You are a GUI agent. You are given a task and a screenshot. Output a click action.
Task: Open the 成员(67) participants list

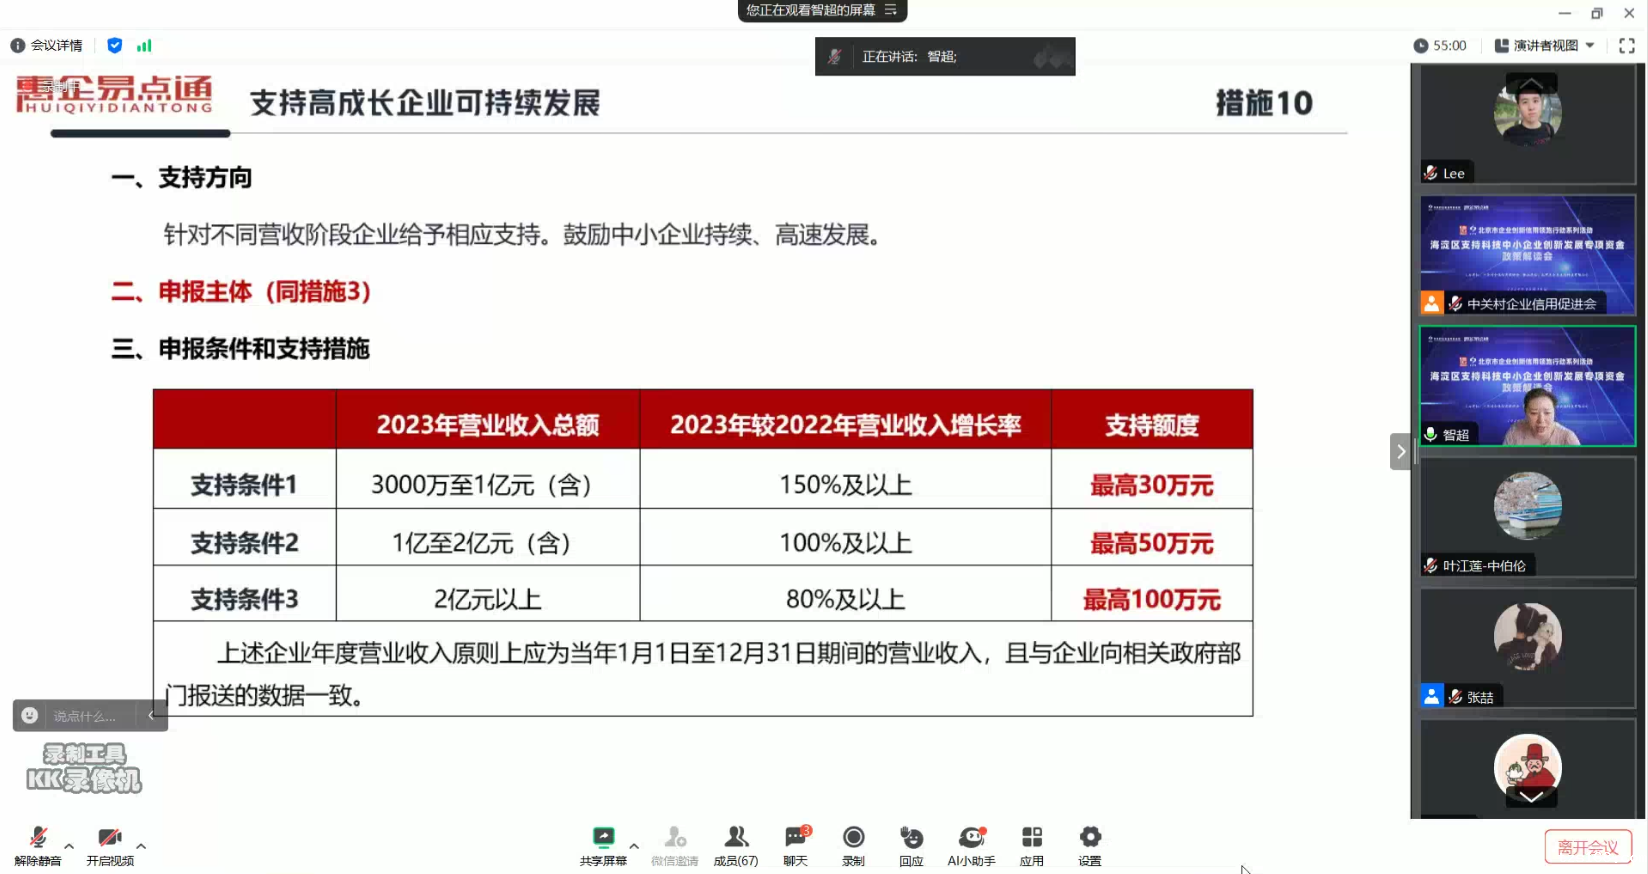735,844
